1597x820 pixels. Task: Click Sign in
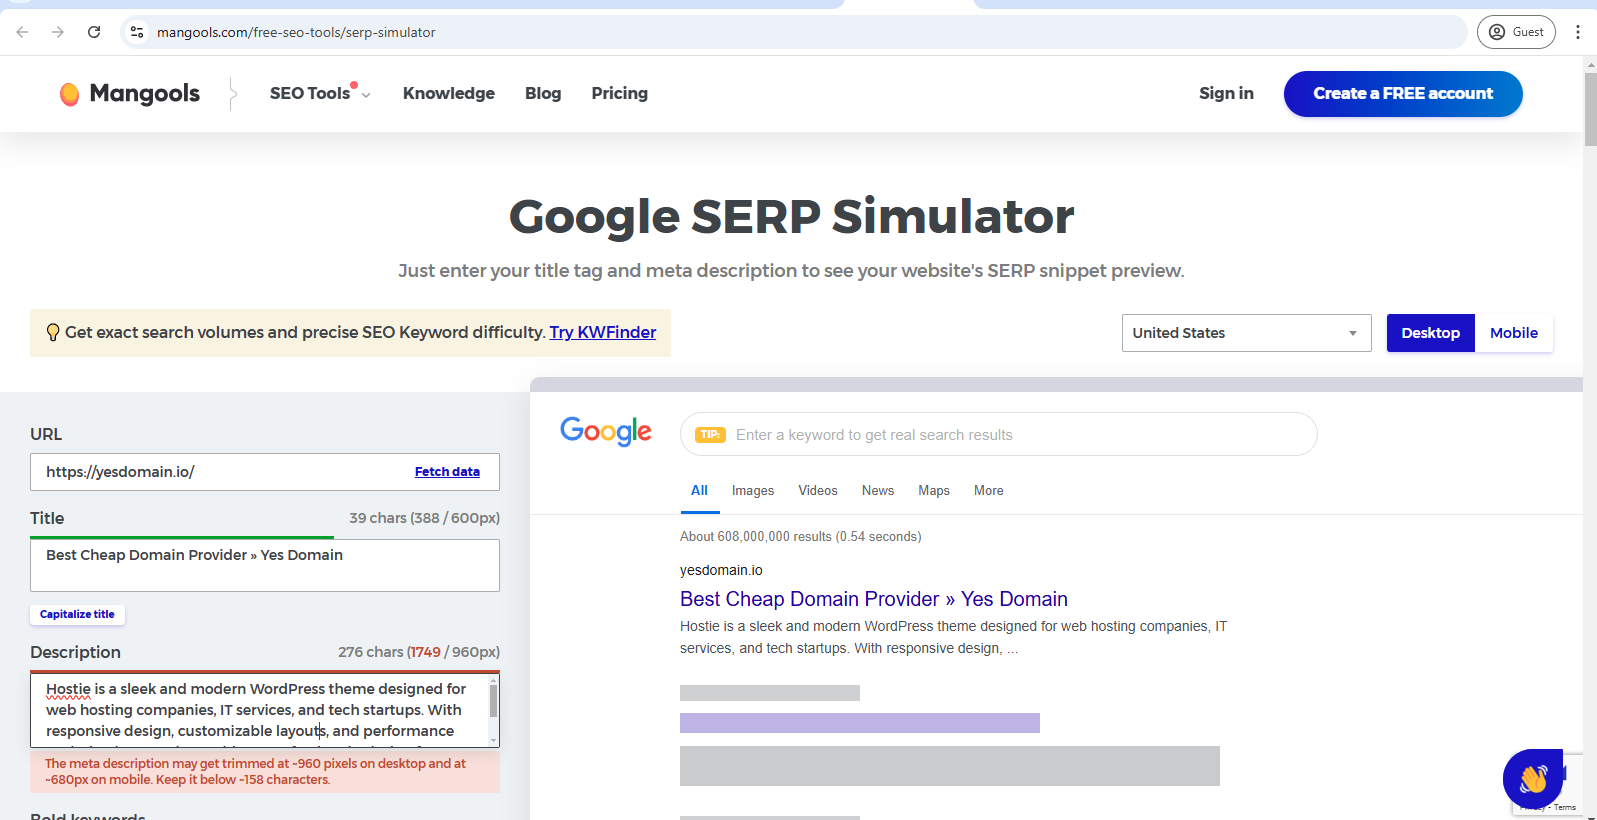click(1226, 93)
